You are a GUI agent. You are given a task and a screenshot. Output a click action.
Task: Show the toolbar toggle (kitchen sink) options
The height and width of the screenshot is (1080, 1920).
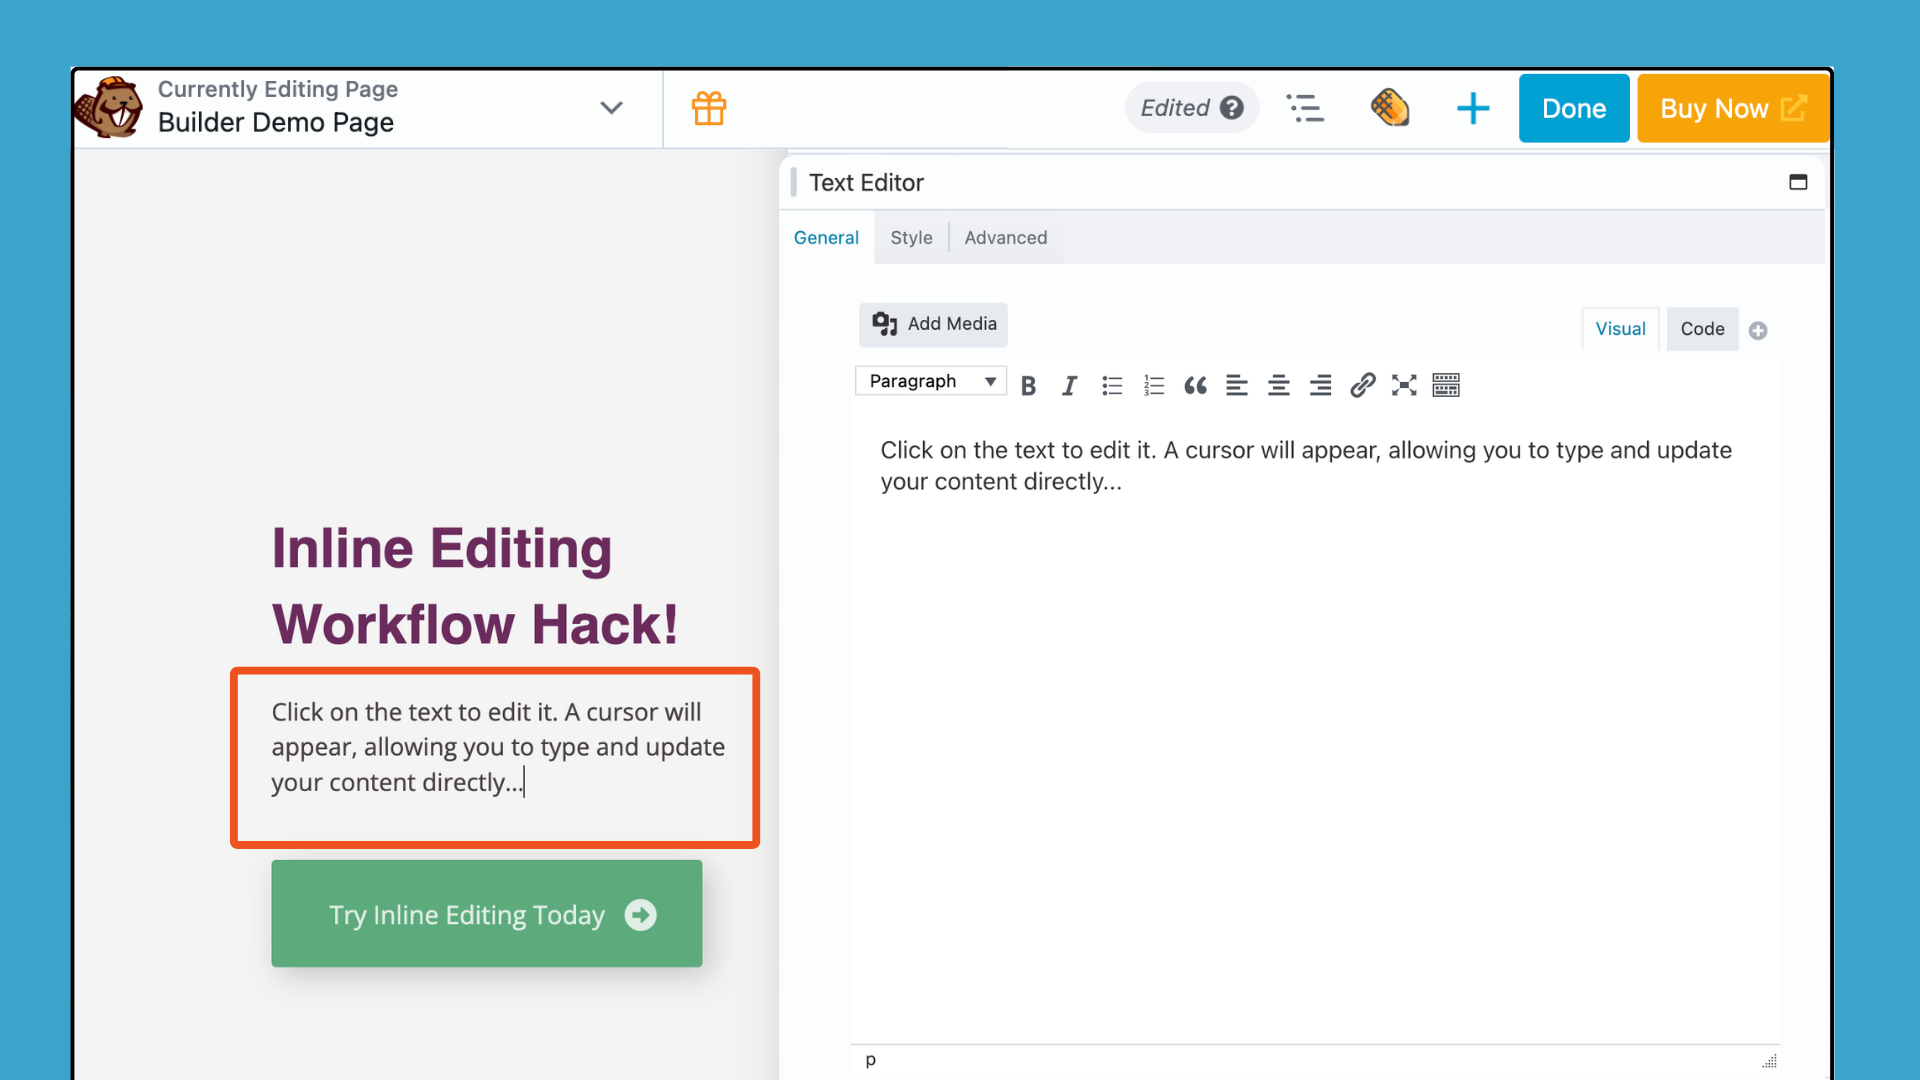coord(1445,385)
